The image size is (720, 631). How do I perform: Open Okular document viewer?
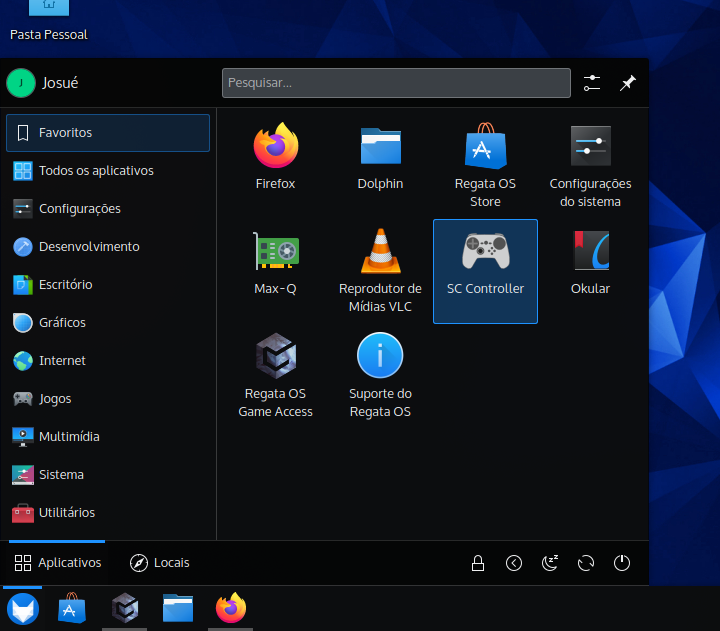click(x=590, y=264)
